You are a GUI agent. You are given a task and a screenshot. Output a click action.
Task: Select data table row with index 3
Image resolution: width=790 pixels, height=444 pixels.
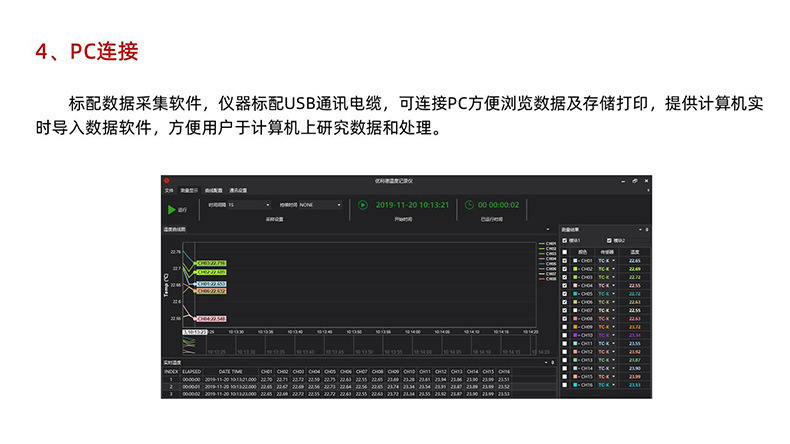[359, 394]
